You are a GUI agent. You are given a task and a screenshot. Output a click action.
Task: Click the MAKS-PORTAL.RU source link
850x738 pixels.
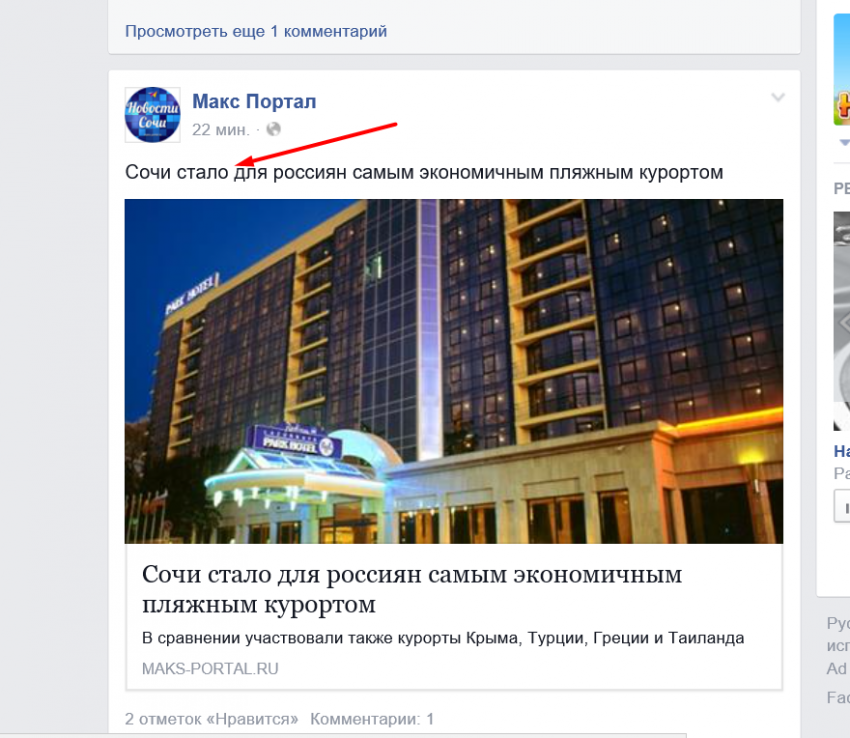coord(210,669)
